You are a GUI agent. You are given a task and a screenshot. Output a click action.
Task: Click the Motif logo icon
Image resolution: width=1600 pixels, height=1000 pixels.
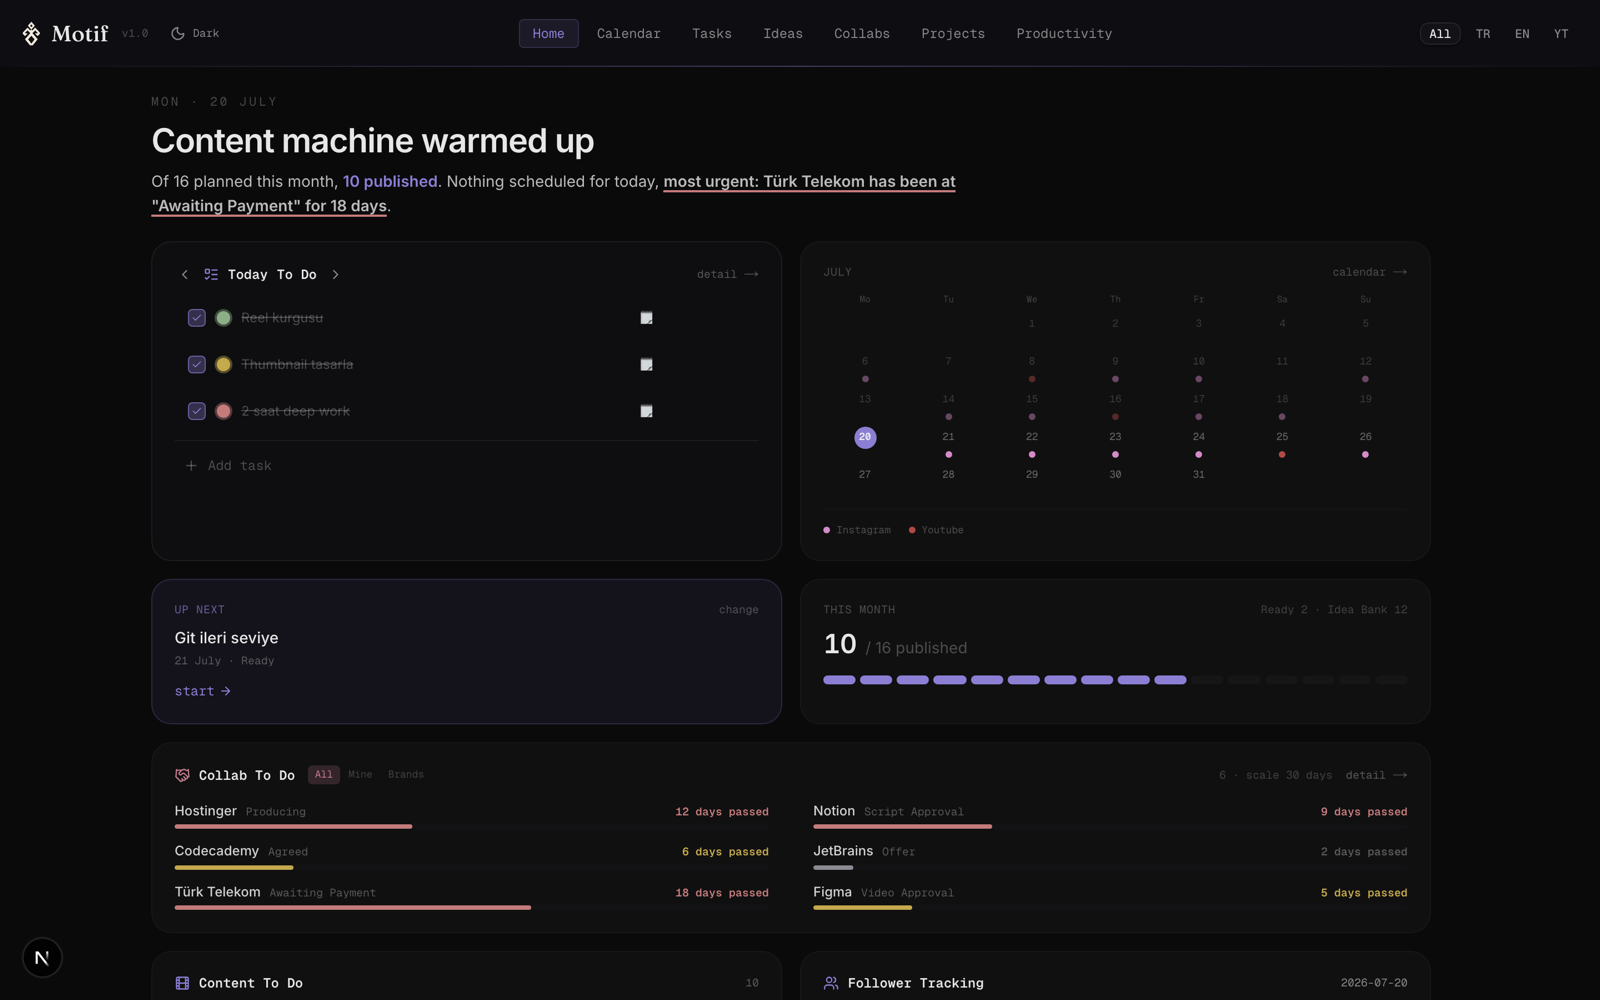point(31,34)
